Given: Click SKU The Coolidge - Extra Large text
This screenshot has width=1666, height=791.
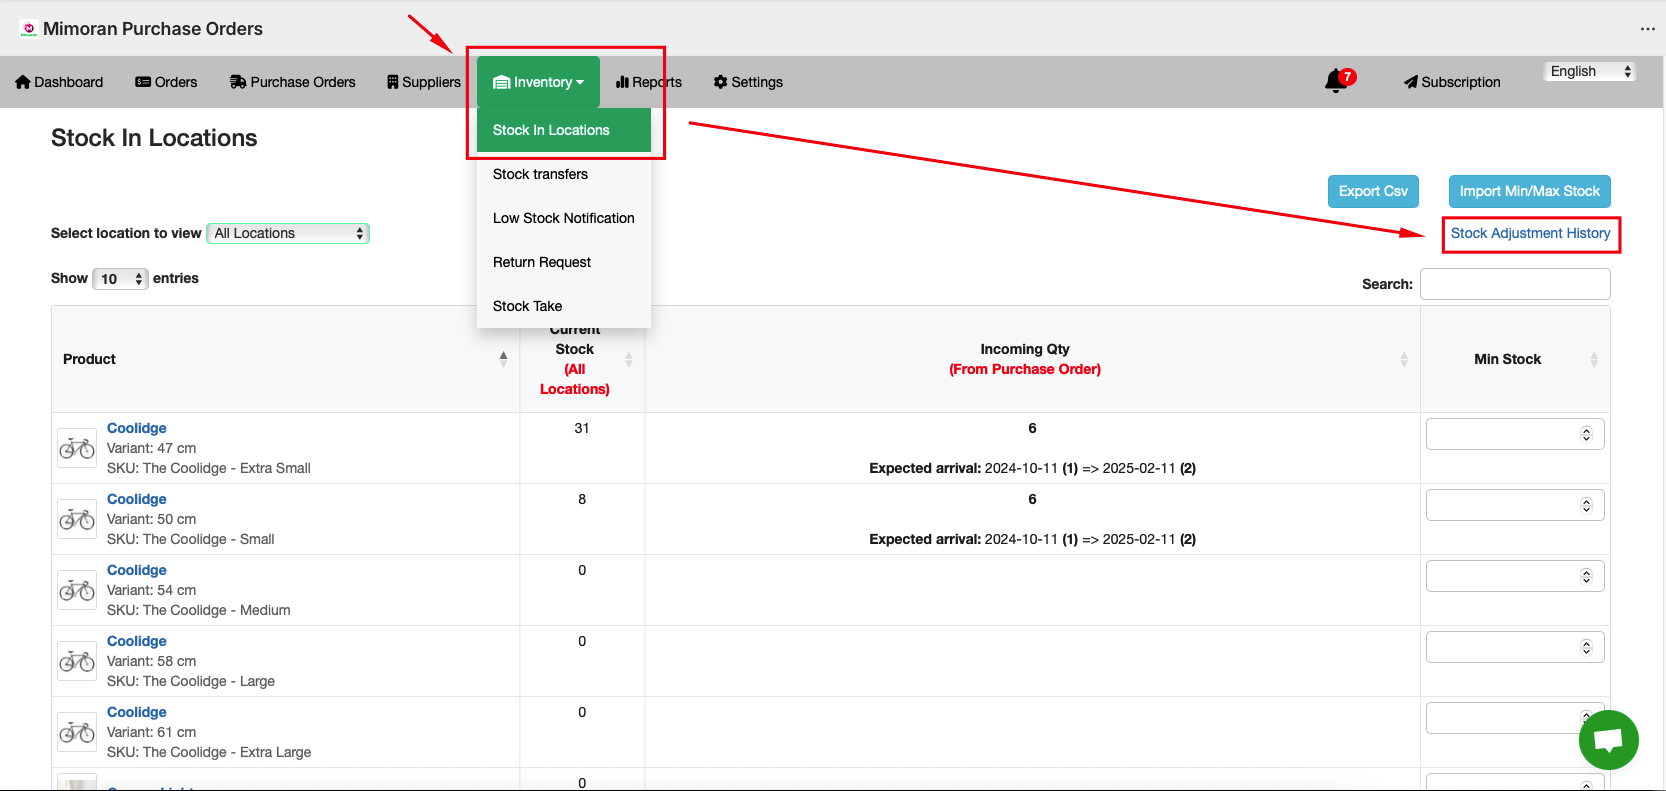Looking at the screenshot, I should tap(209, 752).
